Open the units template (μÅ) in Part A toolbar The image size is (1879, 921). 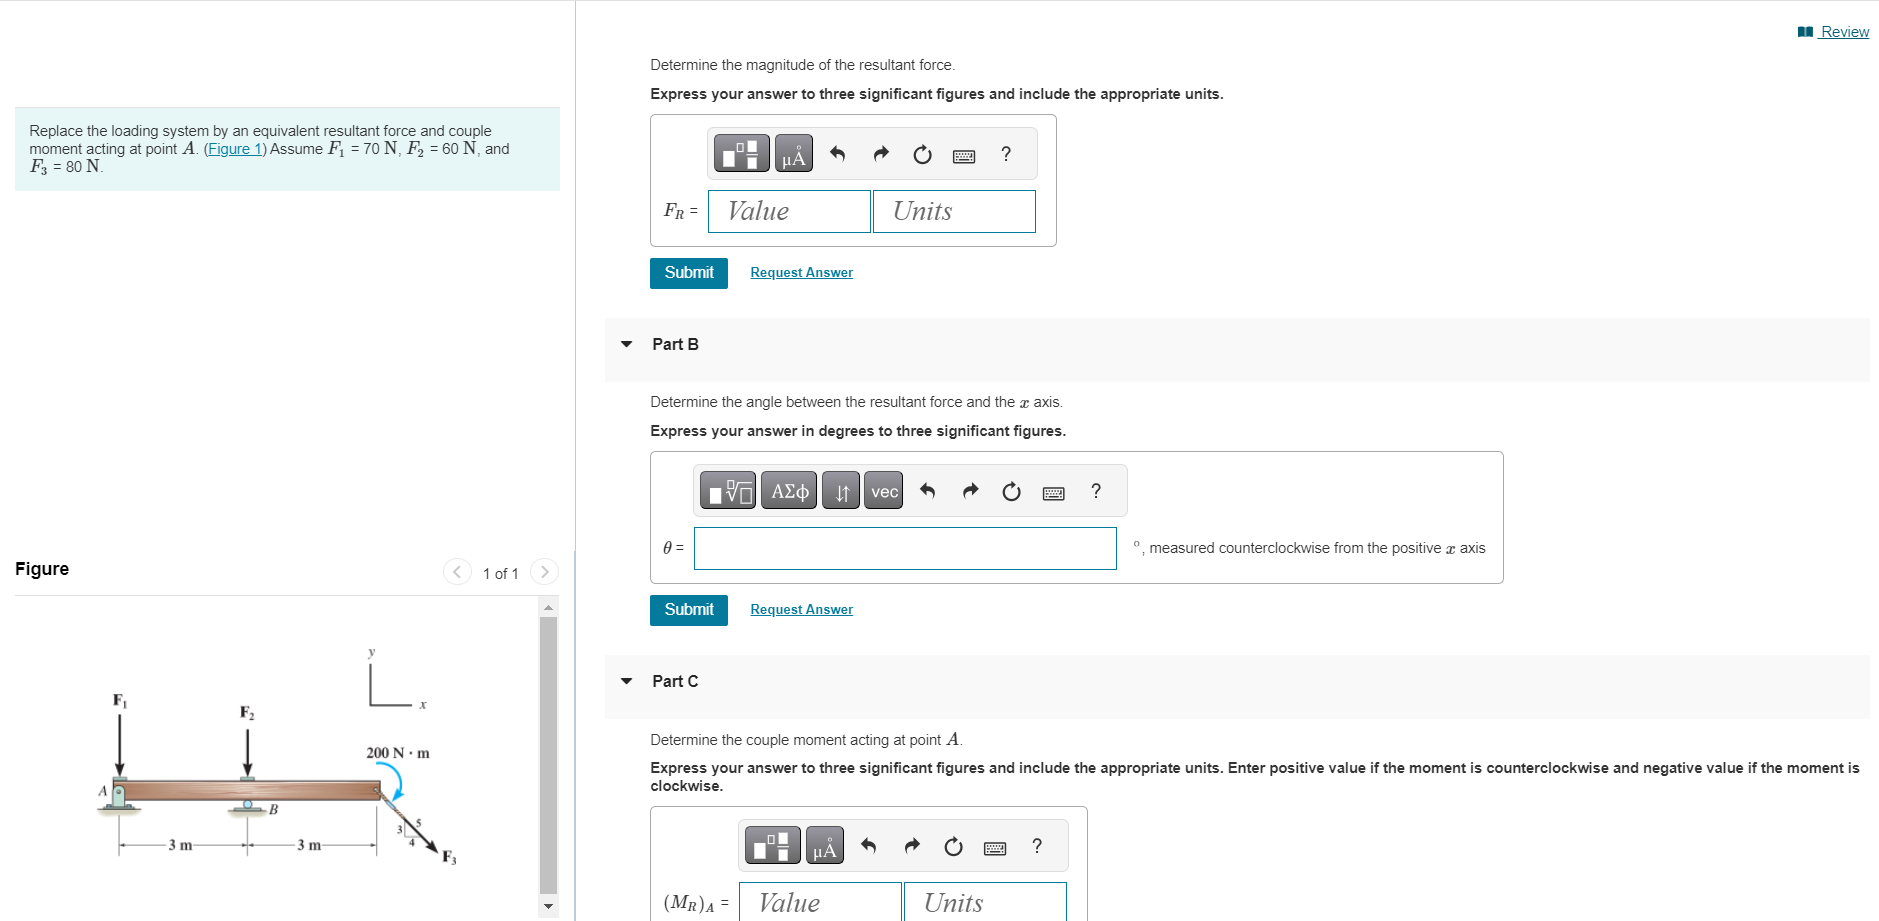point(792,154)
